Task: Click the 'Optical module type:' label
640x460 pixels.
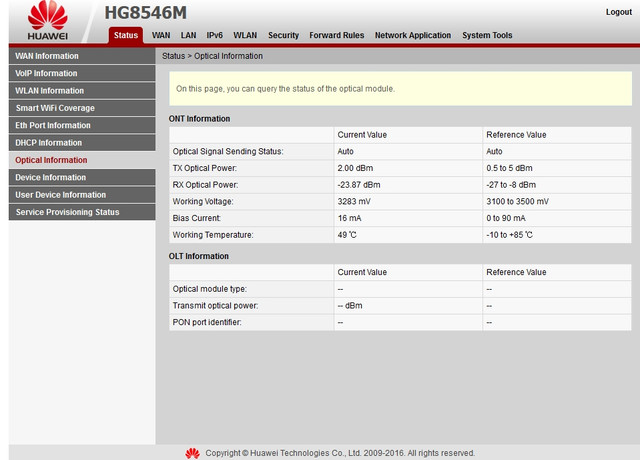Action: tap(210, 289)
